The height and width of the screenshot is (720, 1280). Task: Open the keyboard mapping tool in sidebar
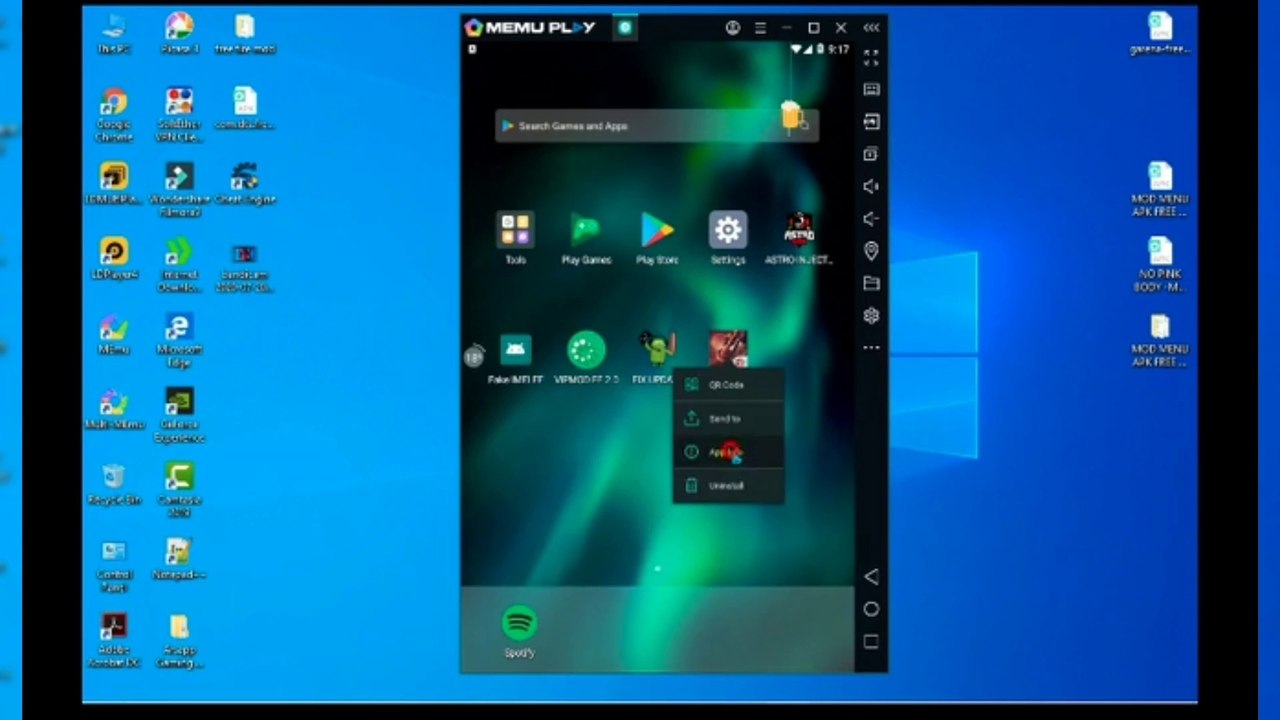tap(871, 90)
